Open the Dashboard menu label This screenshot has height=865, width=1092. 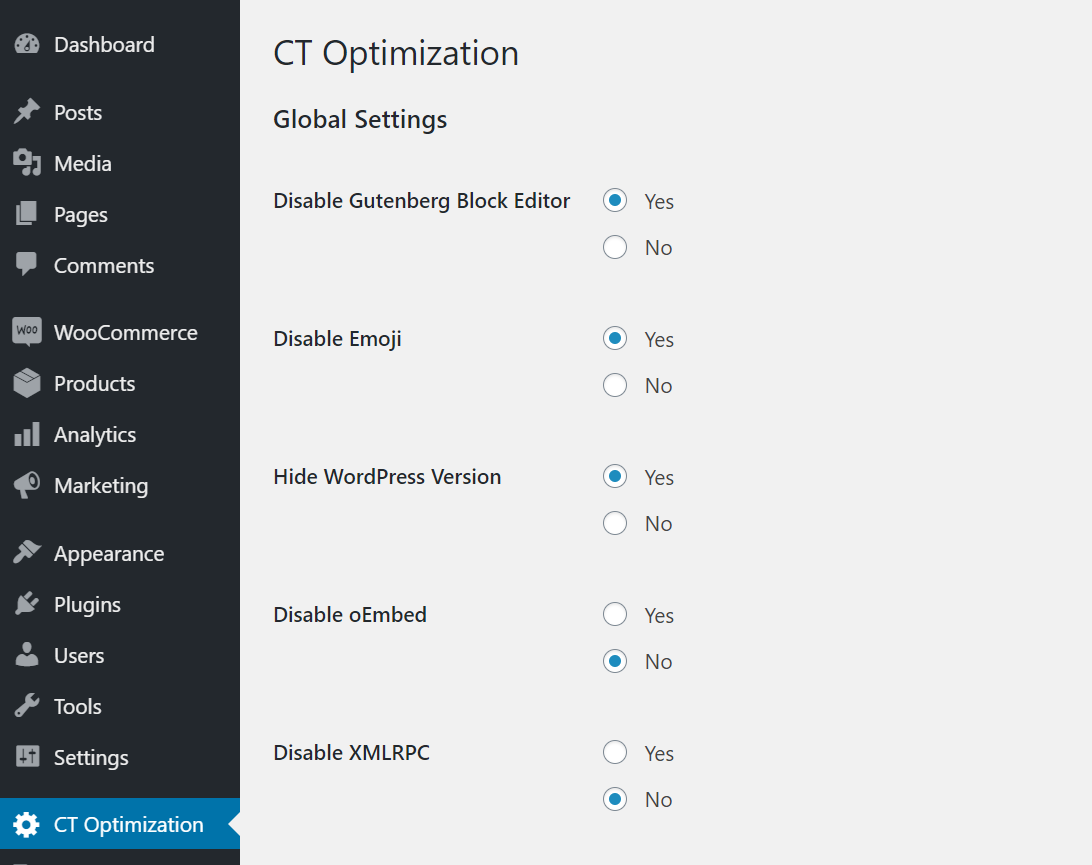coord(104,45)
